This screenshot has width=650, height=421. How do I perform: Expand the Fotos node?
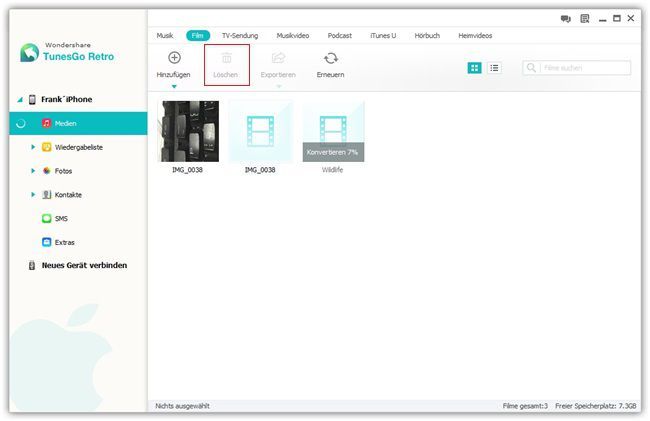click(x=33, y=171)
